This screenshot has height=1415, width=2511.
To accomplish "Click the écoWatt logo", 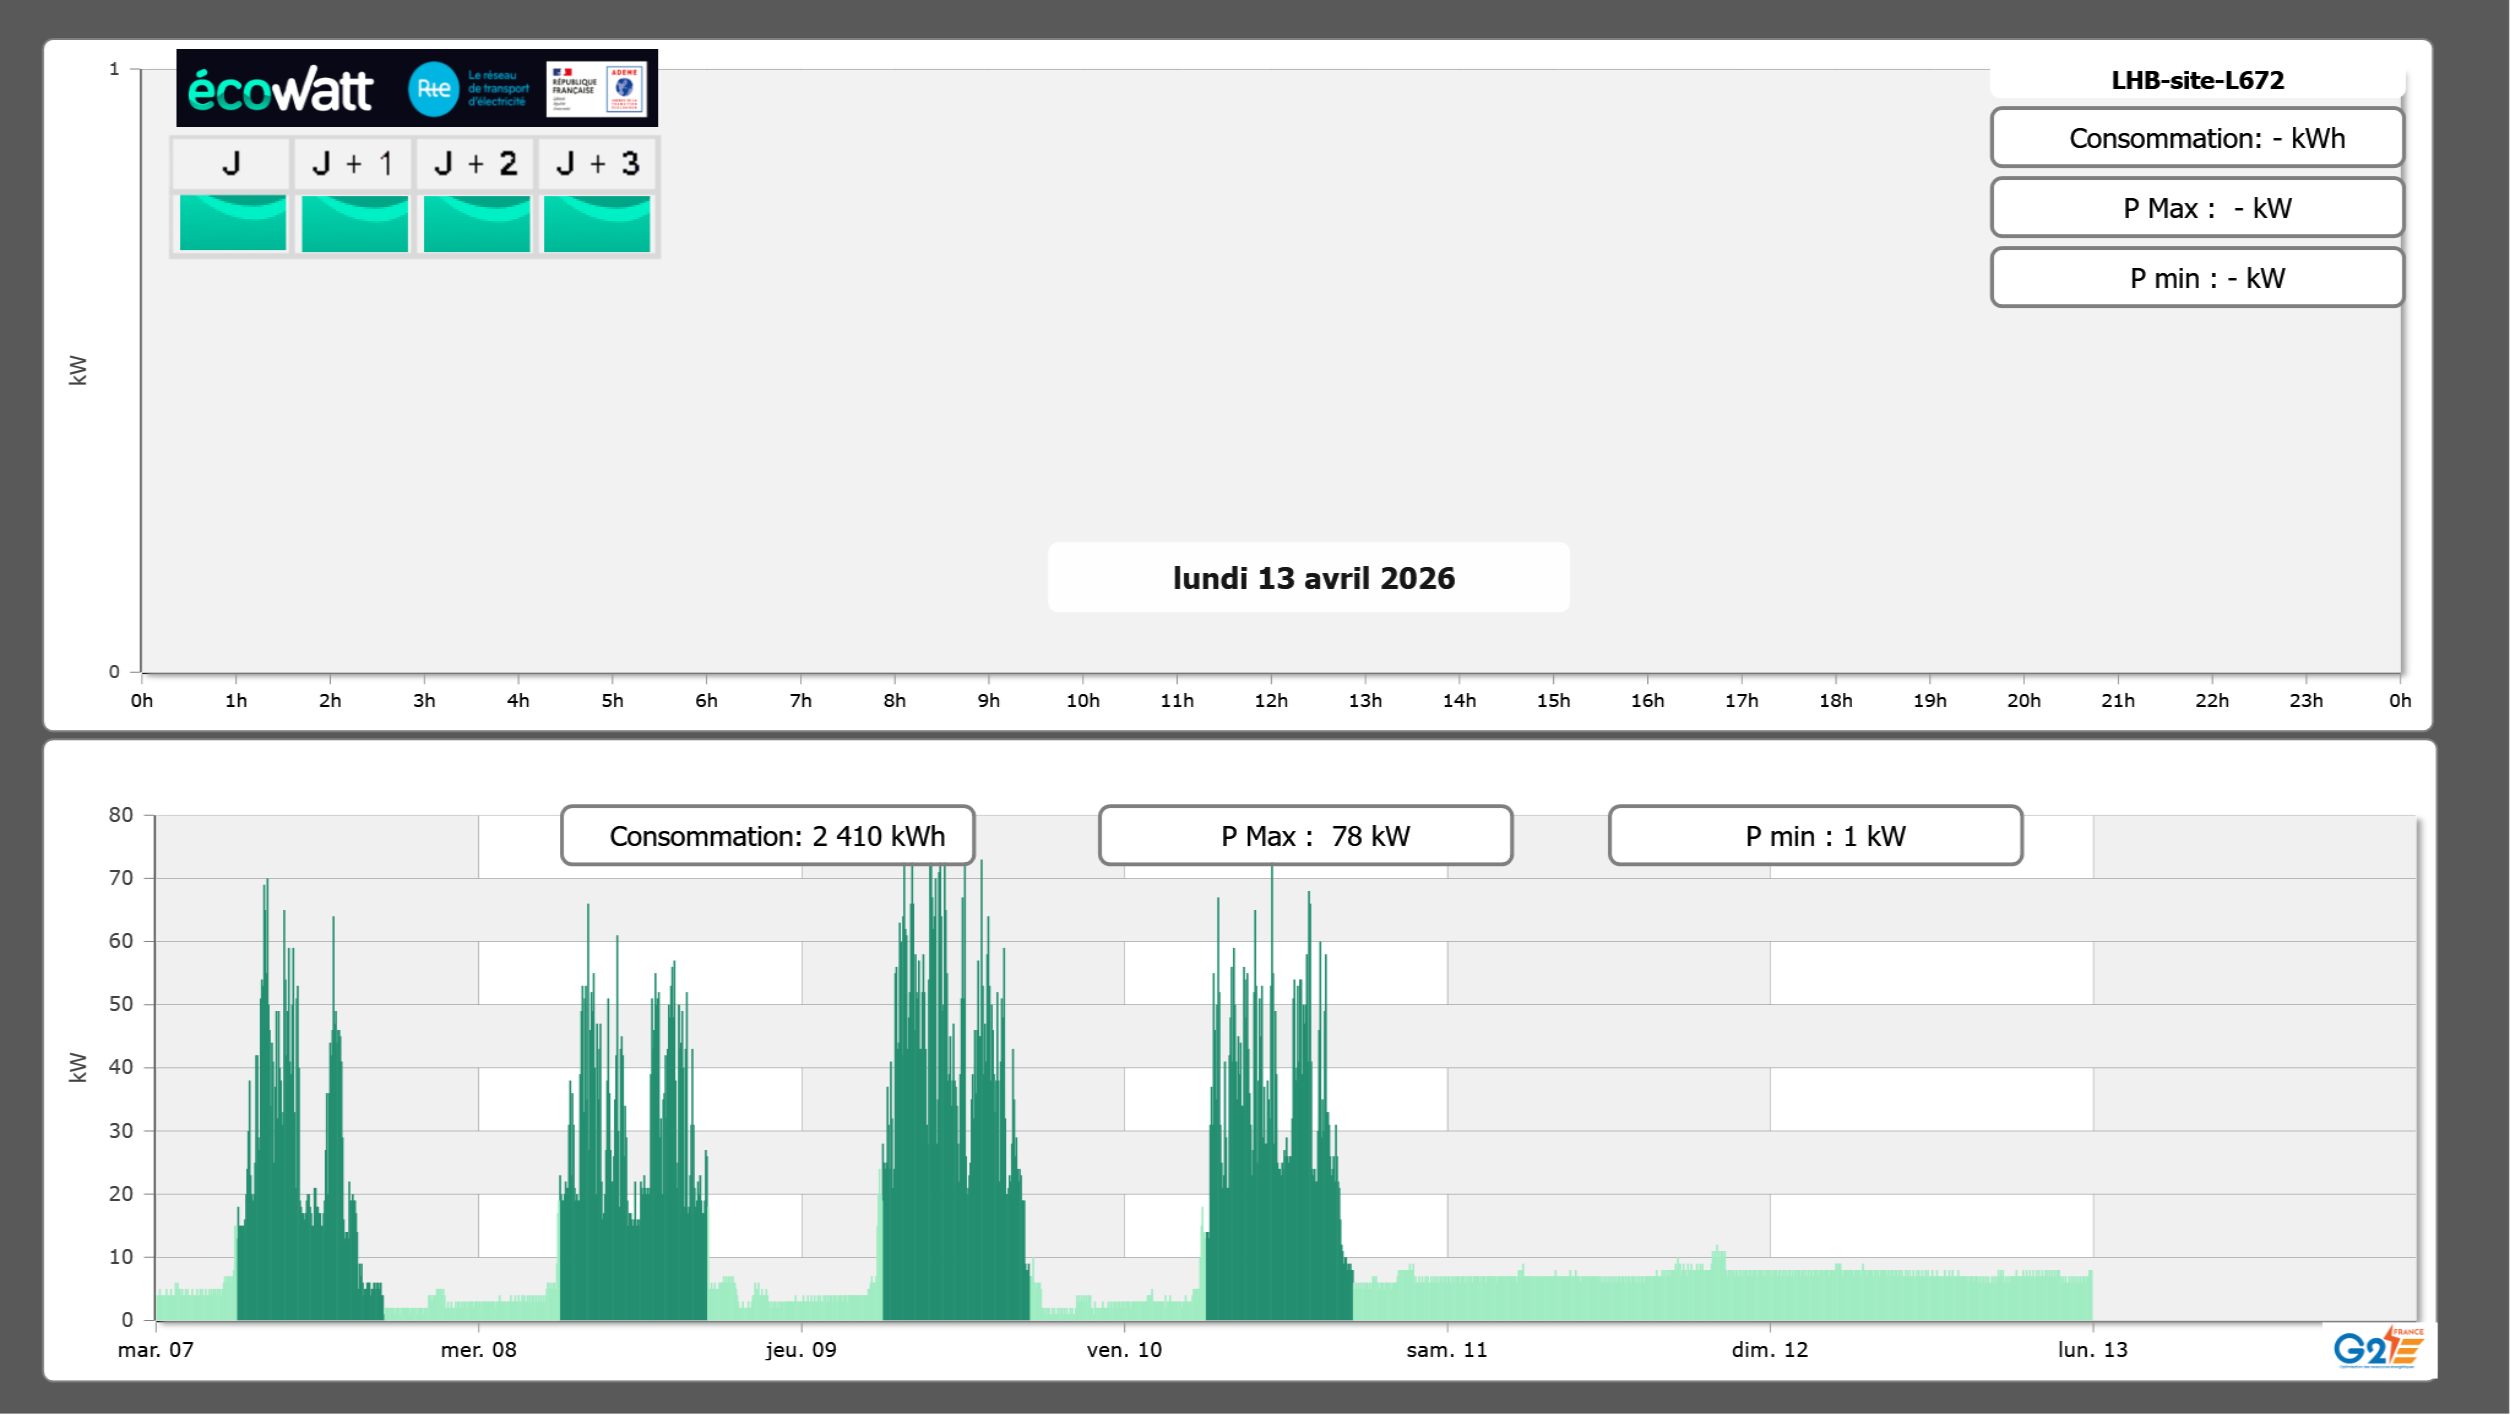I will [280, 90].
